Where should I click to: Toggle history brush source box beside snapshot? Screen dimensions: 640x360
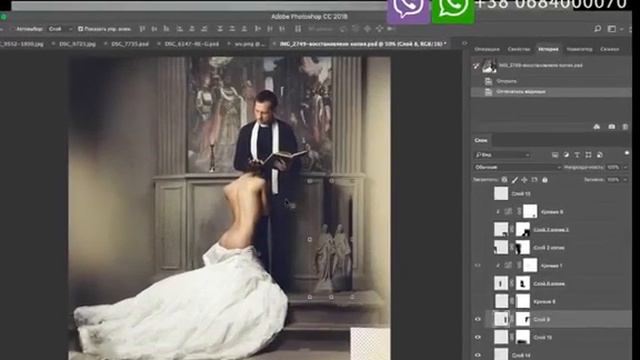pos(476,66)
